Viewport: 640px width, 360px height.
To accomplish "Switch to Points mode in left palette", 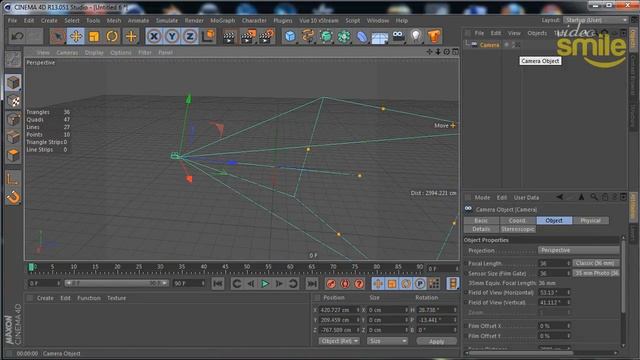I will (x=13, y=120).
